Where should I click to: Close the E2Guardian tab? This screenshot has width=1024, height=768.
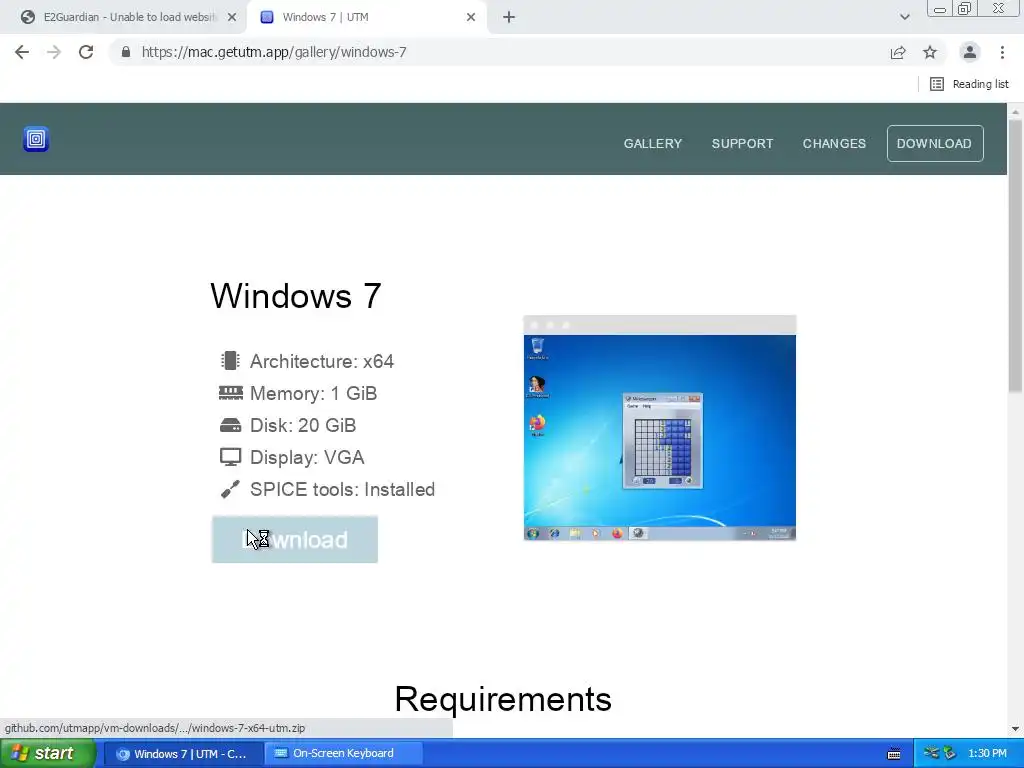(x=232, y=18)
